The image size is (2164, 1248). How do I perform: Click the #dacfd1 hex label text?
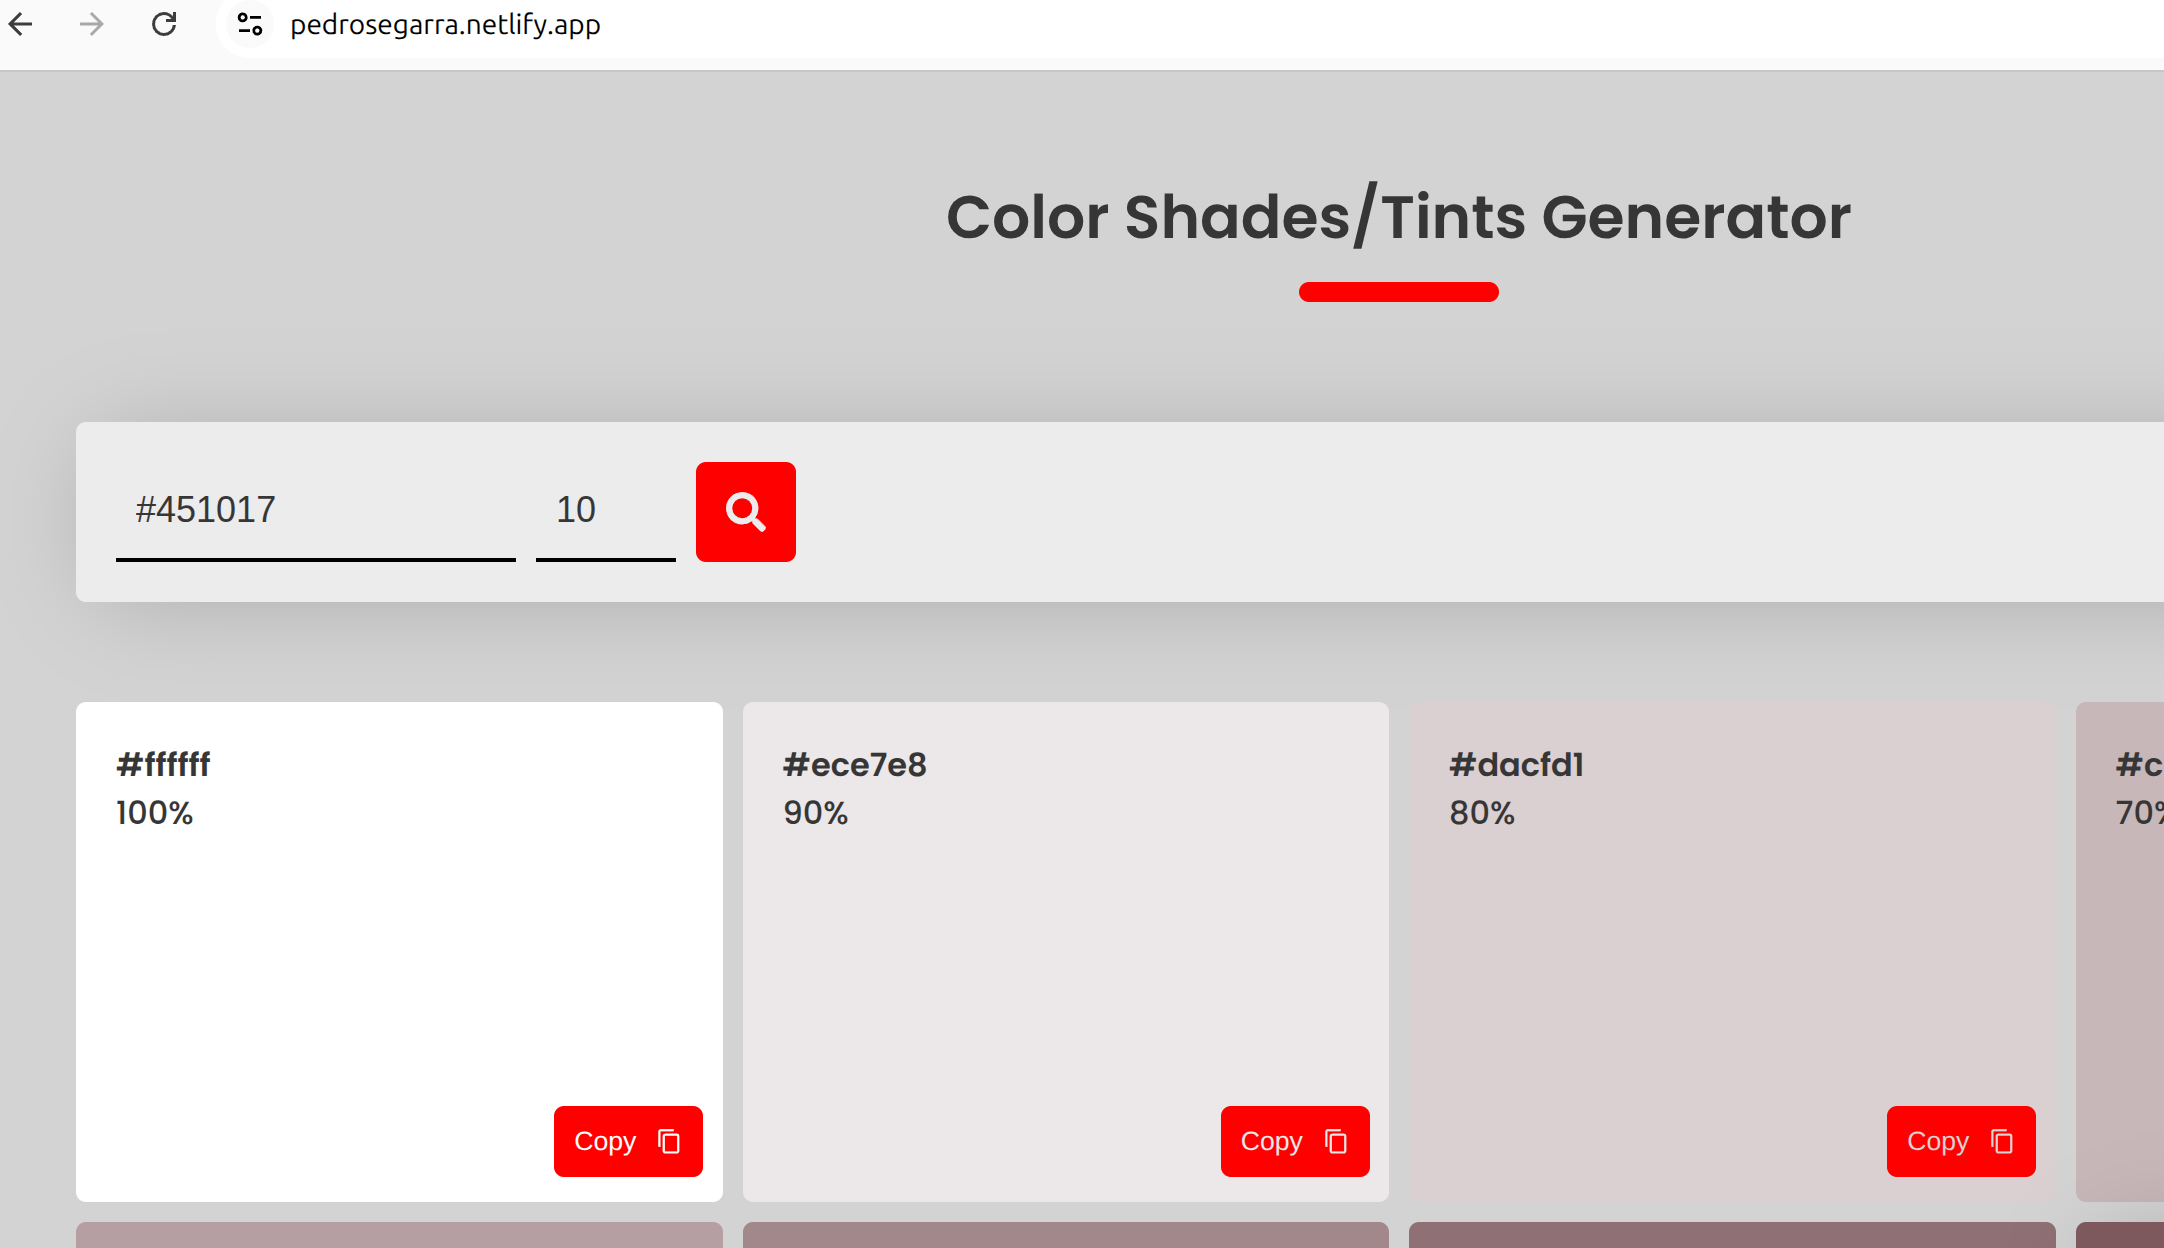(x=1516, y=765)
